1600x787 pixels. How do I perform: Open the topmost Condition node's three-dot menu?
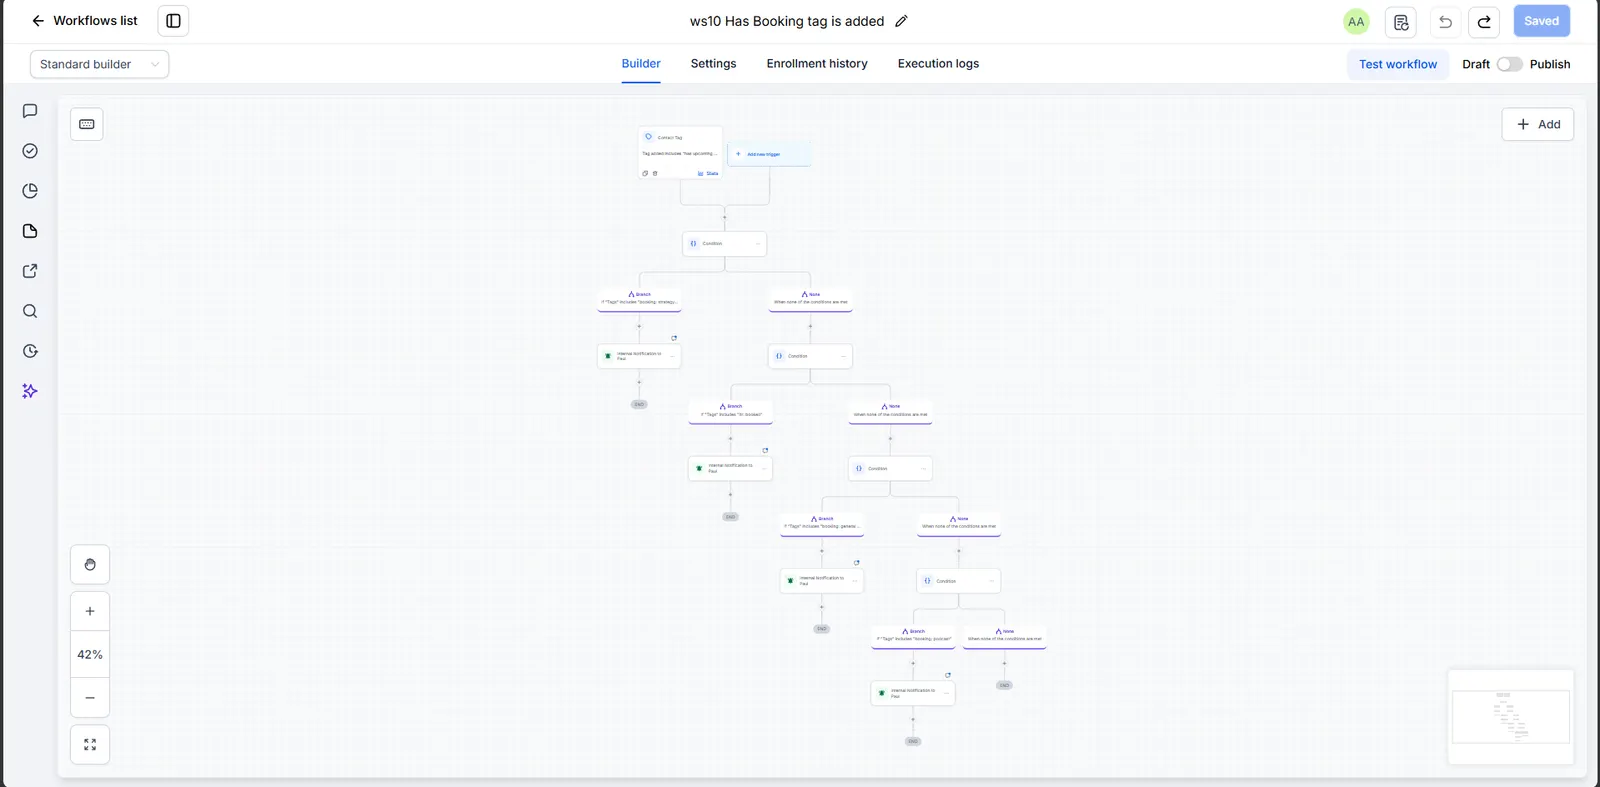click(x=758, y=244)
